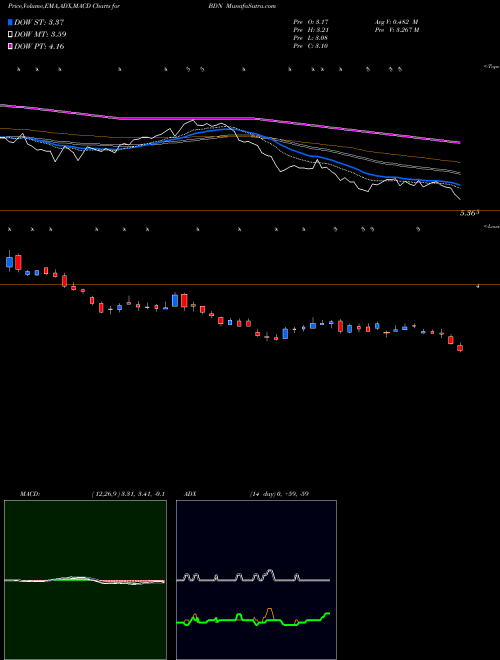
Task: Click the '<-Tops' marker label
Action: (491, 67)
